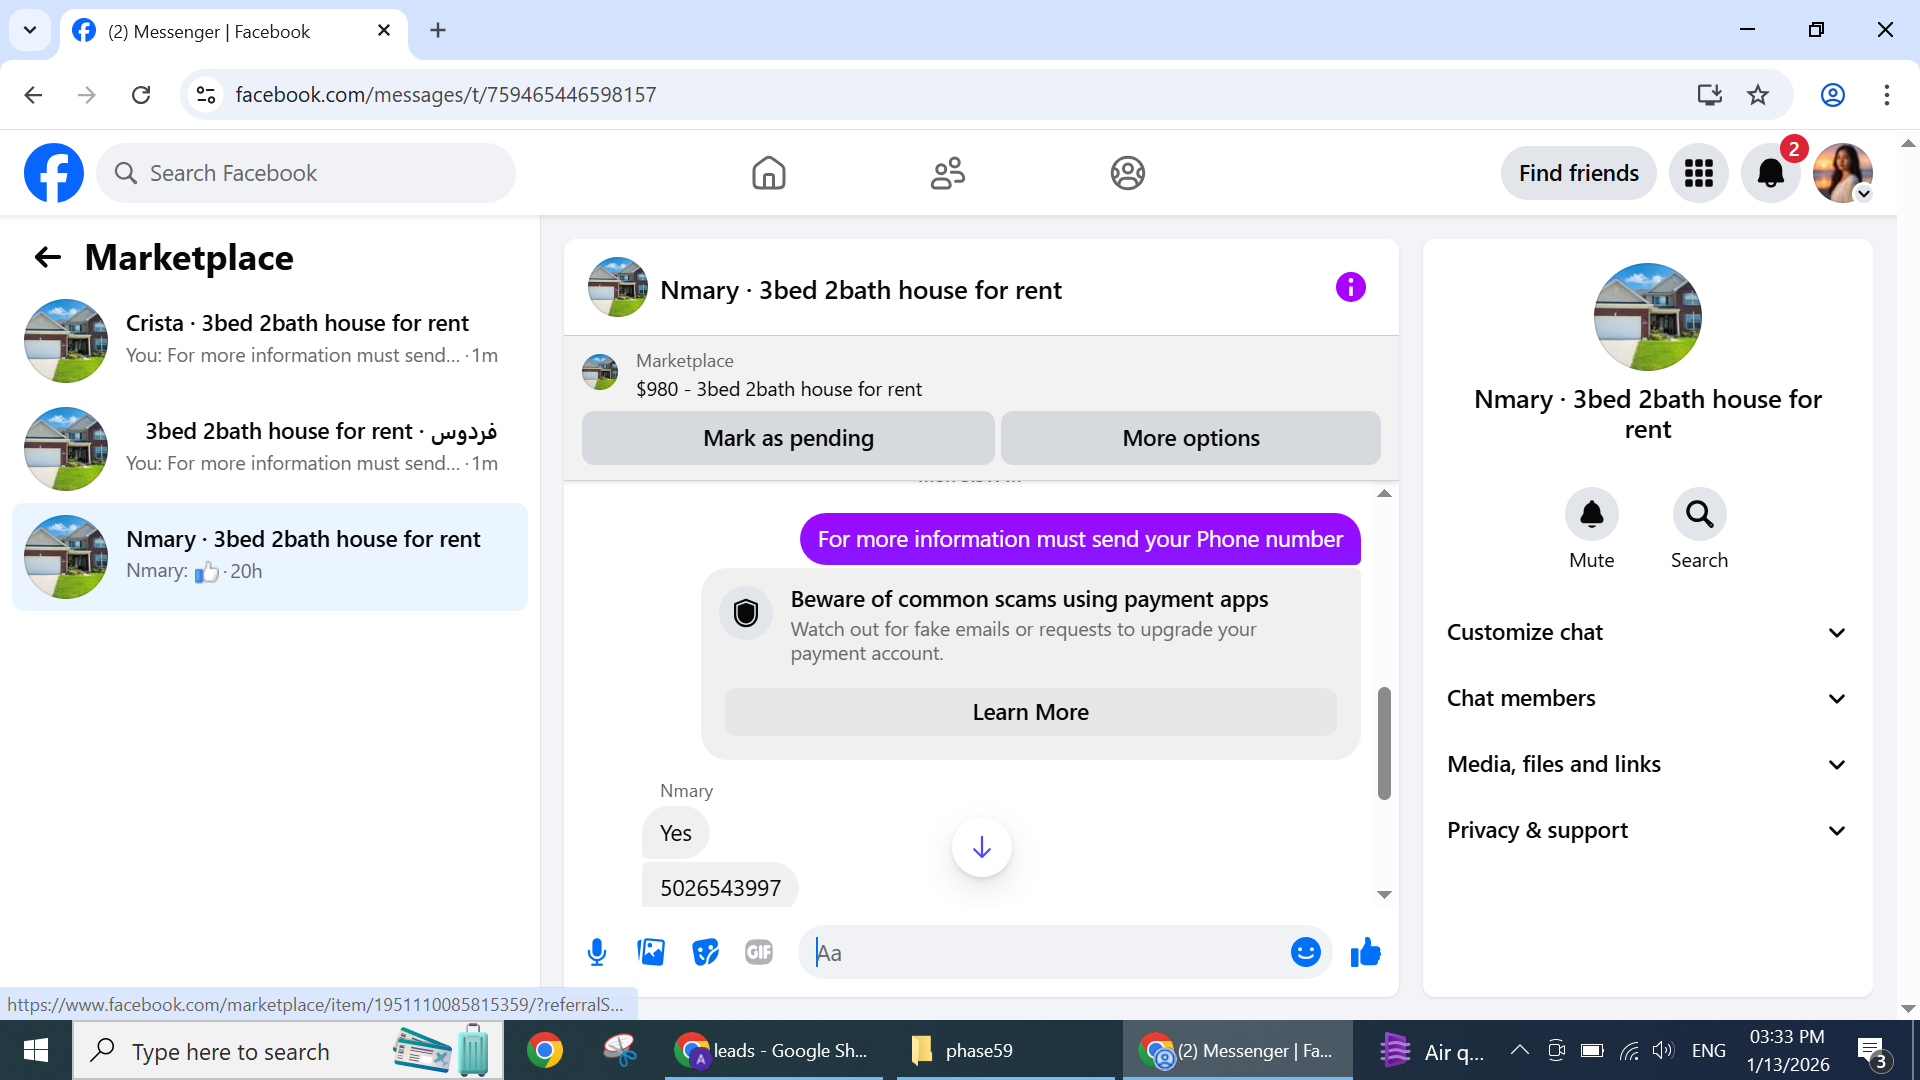1920x1080 pixels.
Task: Expand Media, files and links section
Action: pos(1646,764)
